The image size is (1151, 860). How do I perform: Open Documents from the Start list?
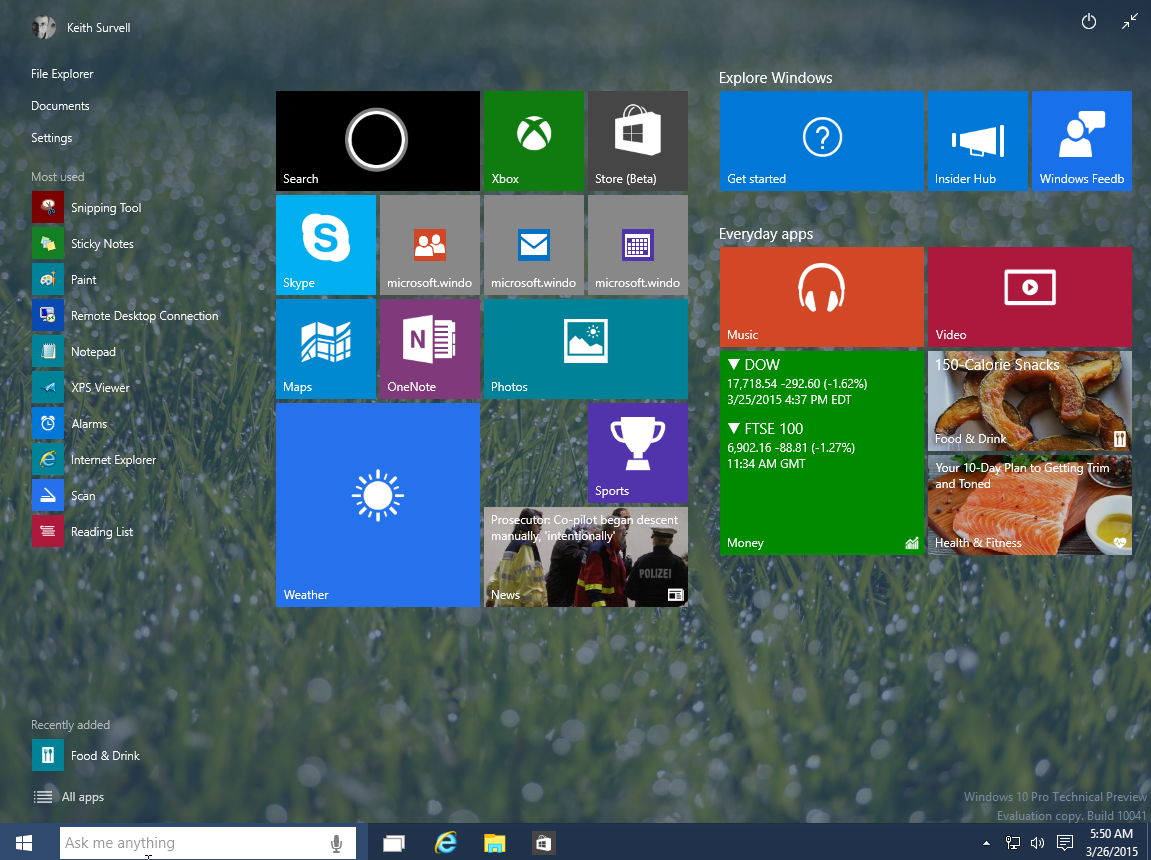click(x=60, y=106)
